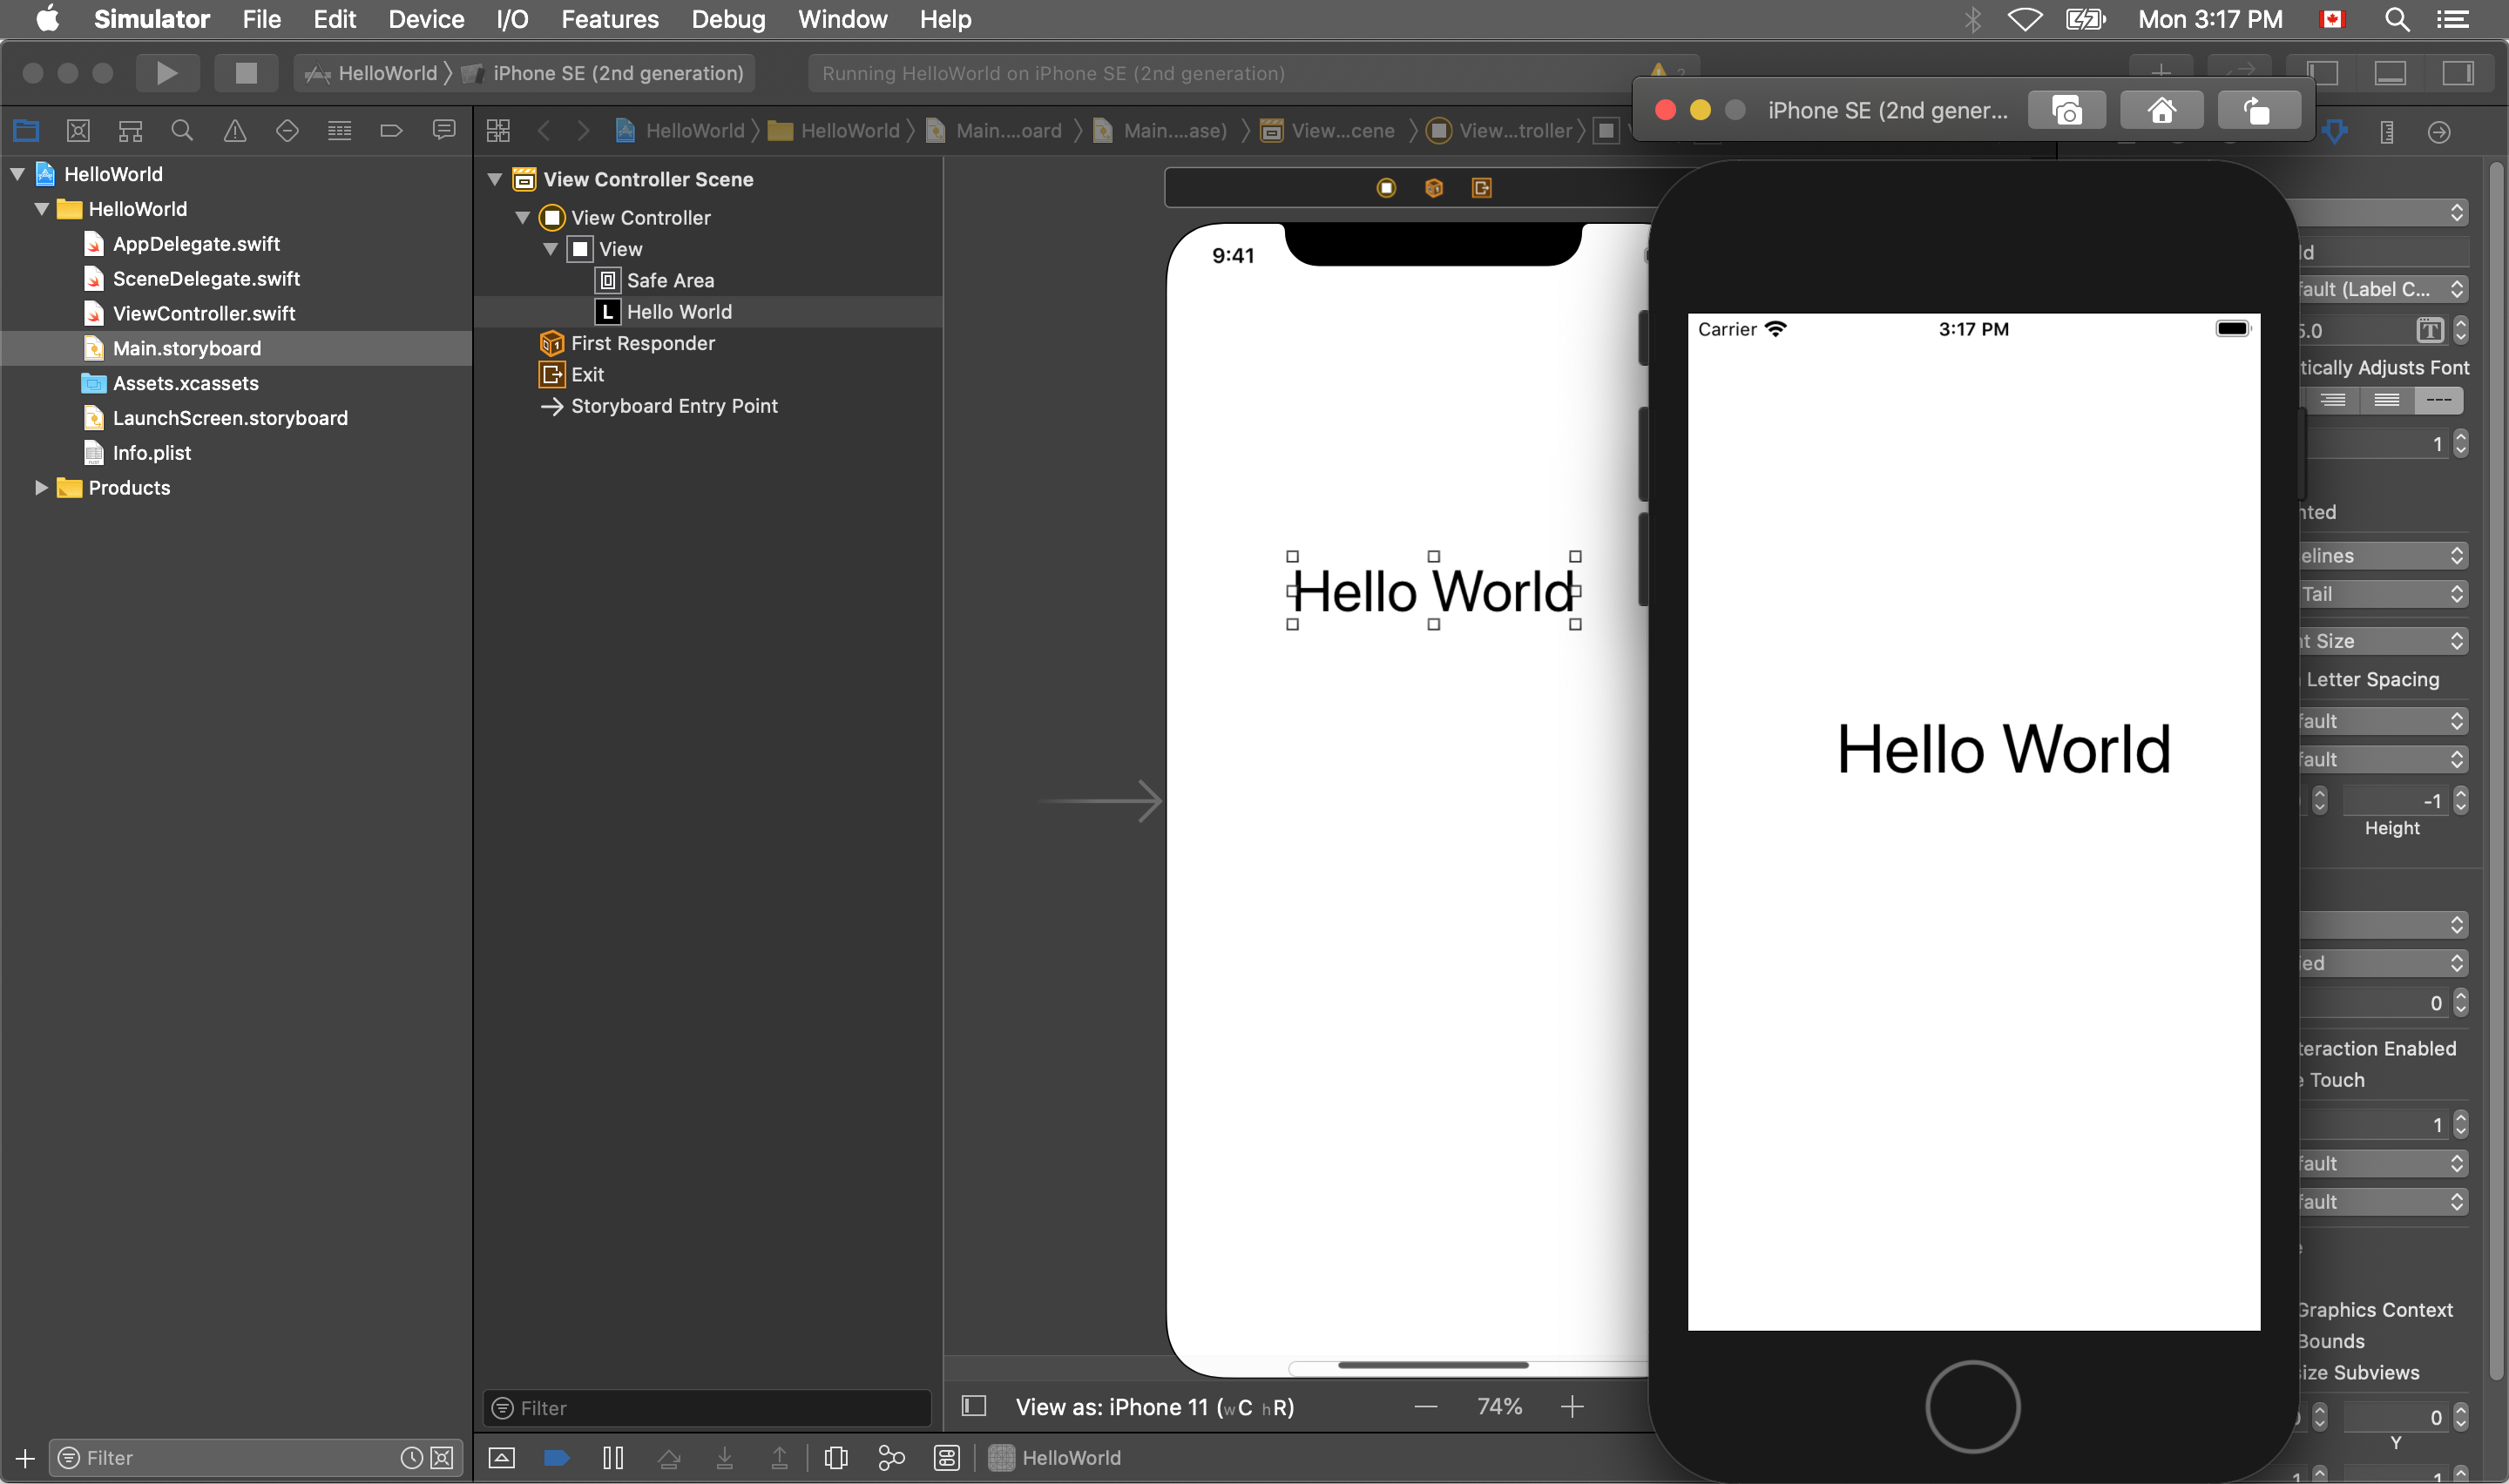
Task: Toggle the document outline visibility button
Action: tap(974, 1407)
